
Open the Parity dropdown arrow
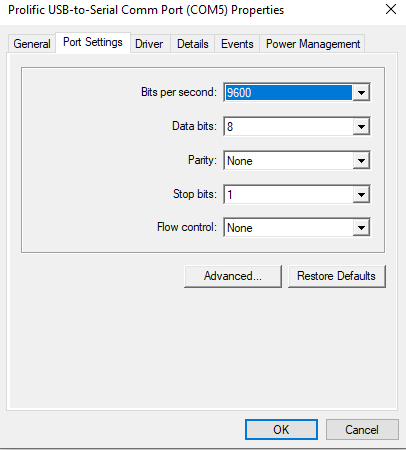[361, 161]
